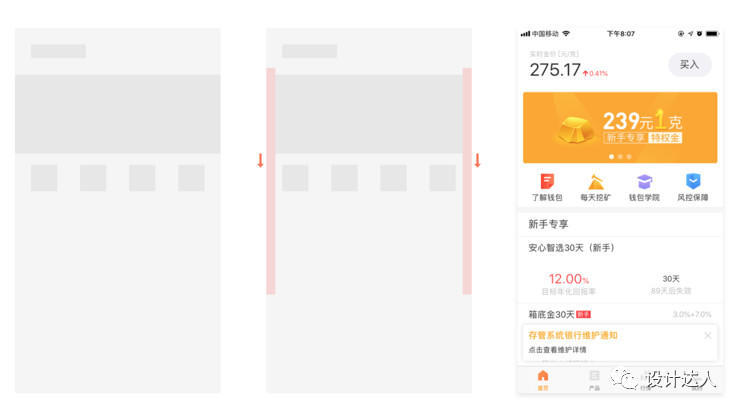Open the 钱包学院 graduation cap icon

(644, 182)
